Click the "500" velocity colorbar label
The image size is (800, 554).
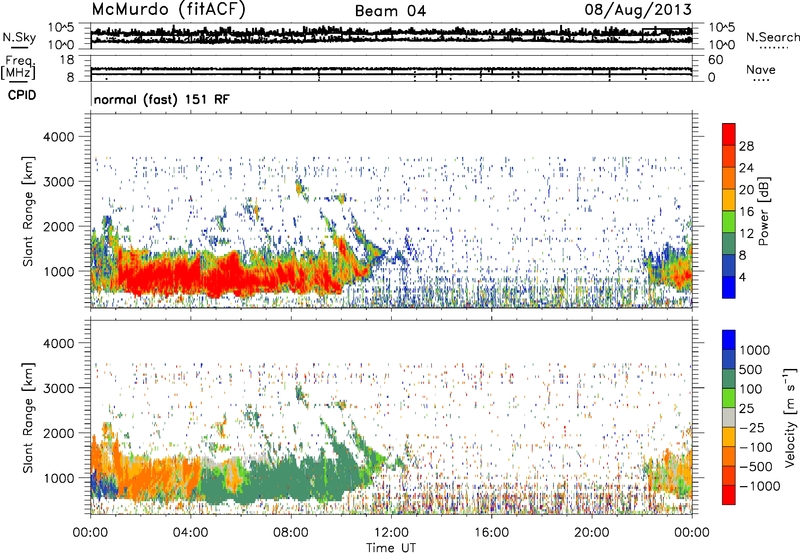click(751, 370)
